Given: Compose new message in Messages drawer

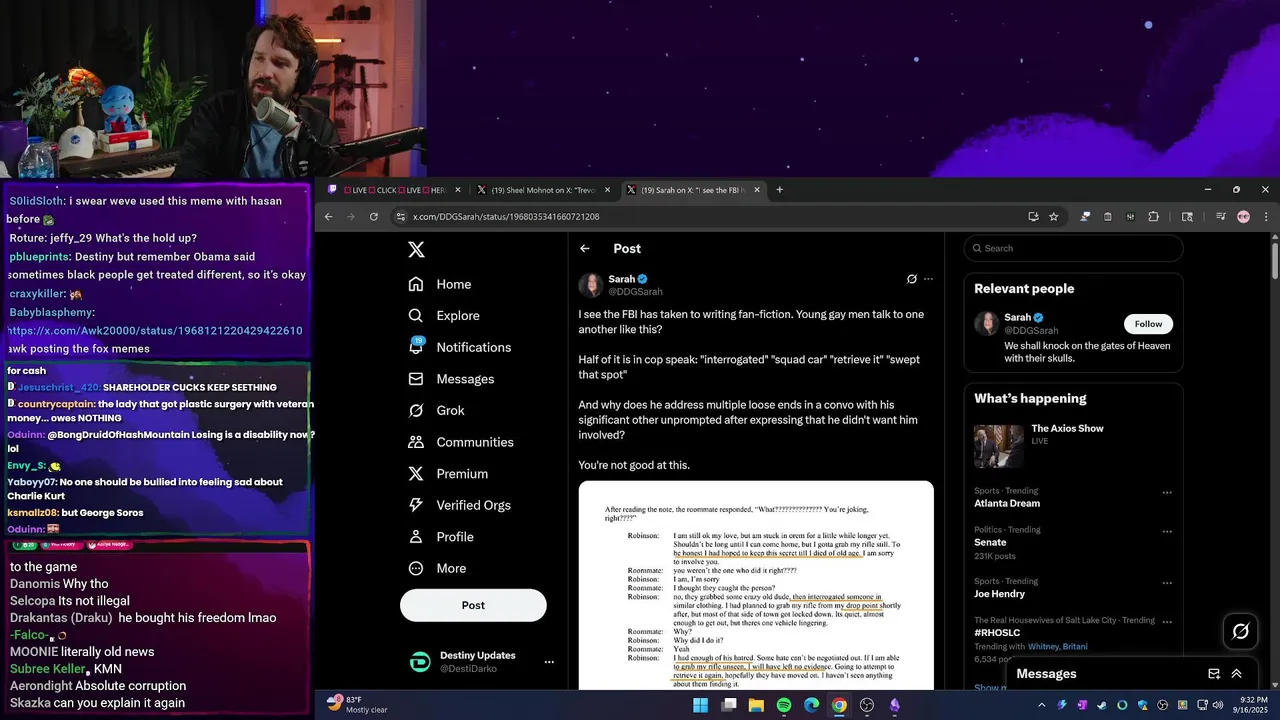Looking at the screenshot, I should (1214, 674).
